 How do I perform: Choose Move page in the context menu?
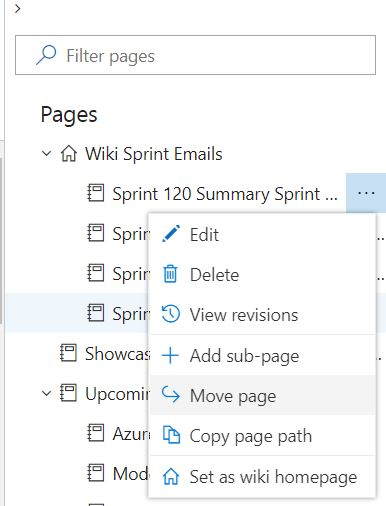263,395
